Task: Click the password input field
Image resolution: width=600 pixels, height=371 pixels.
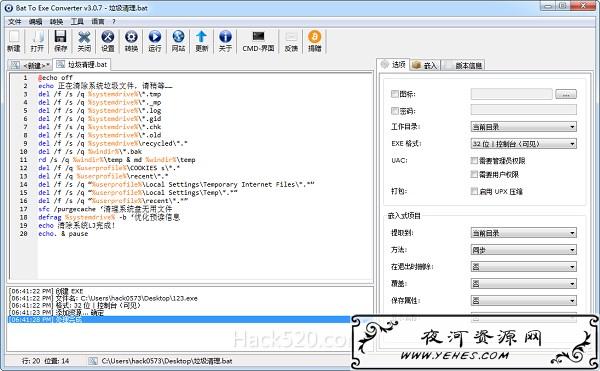Action: (x=523, y=110)
